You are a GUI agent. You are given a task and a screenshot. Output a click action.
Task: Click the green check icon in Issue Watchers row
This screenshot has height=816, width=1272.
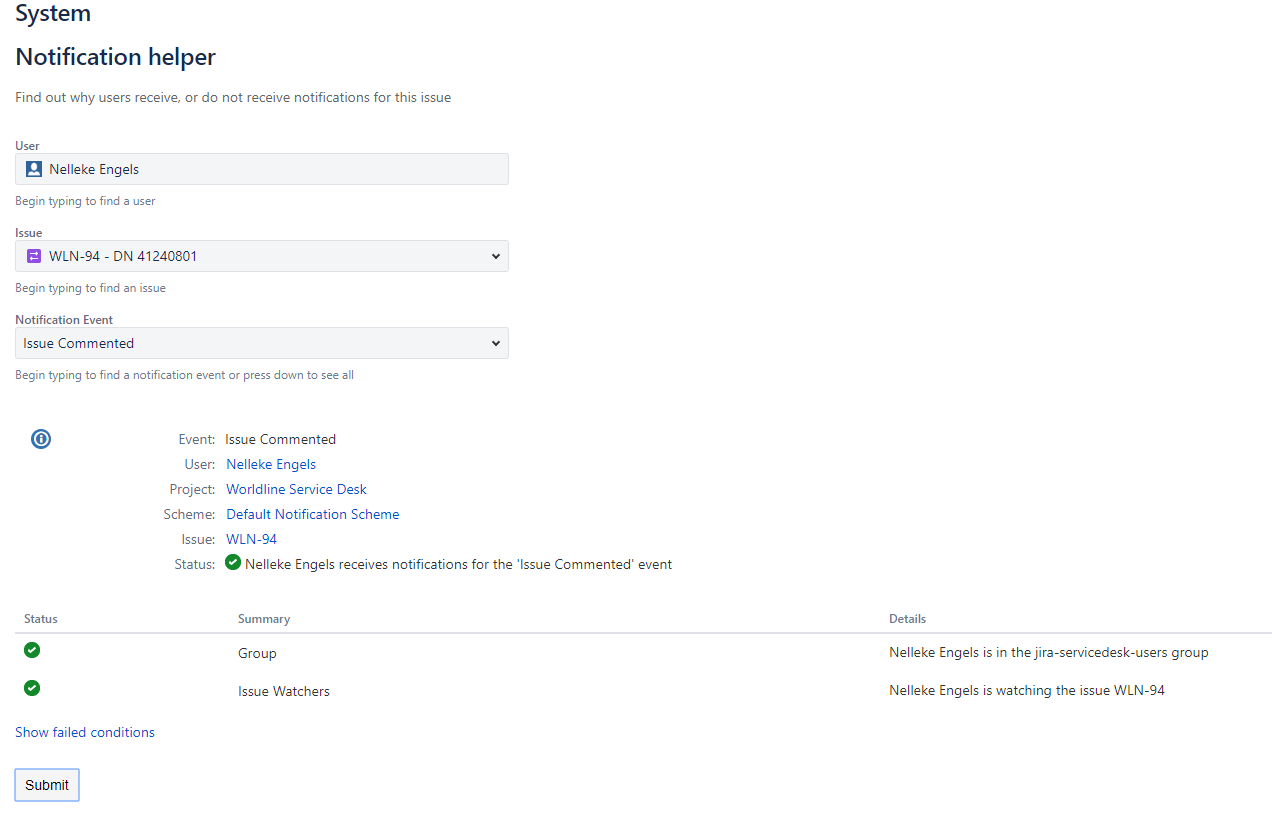click(x=32, y=688)
